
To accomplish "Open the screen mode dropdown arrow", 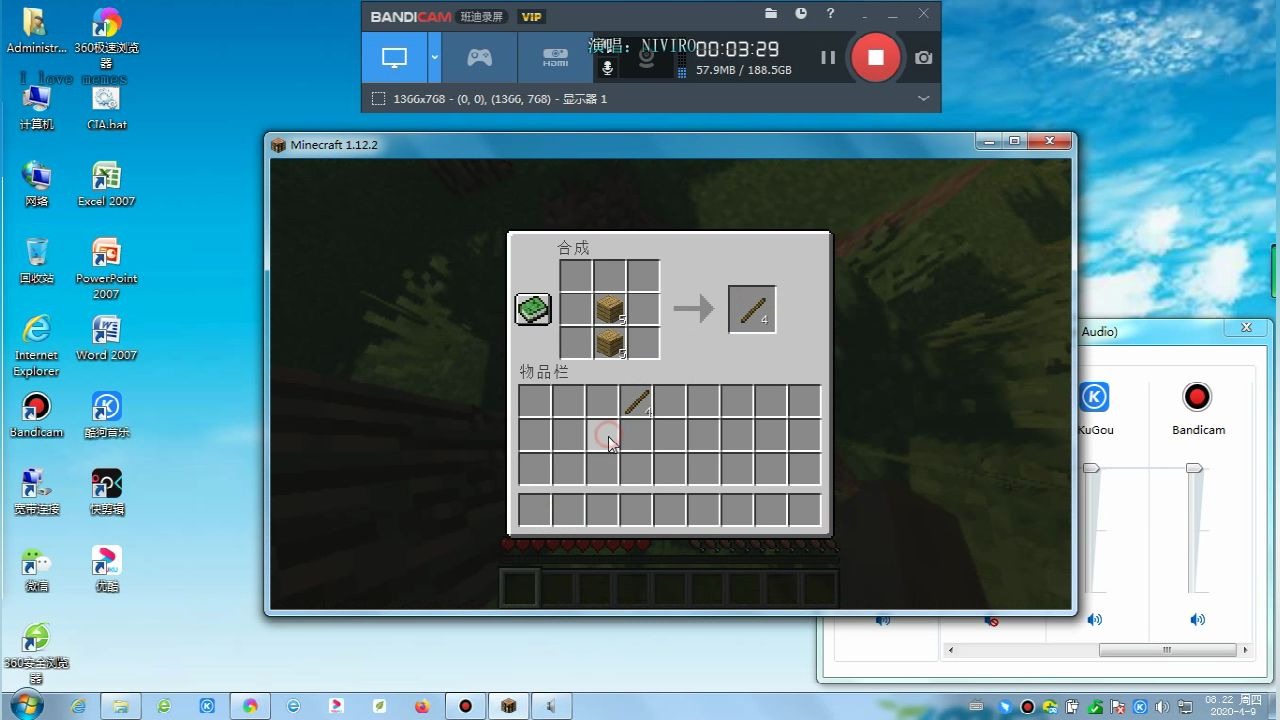I will tap(435, 57).
